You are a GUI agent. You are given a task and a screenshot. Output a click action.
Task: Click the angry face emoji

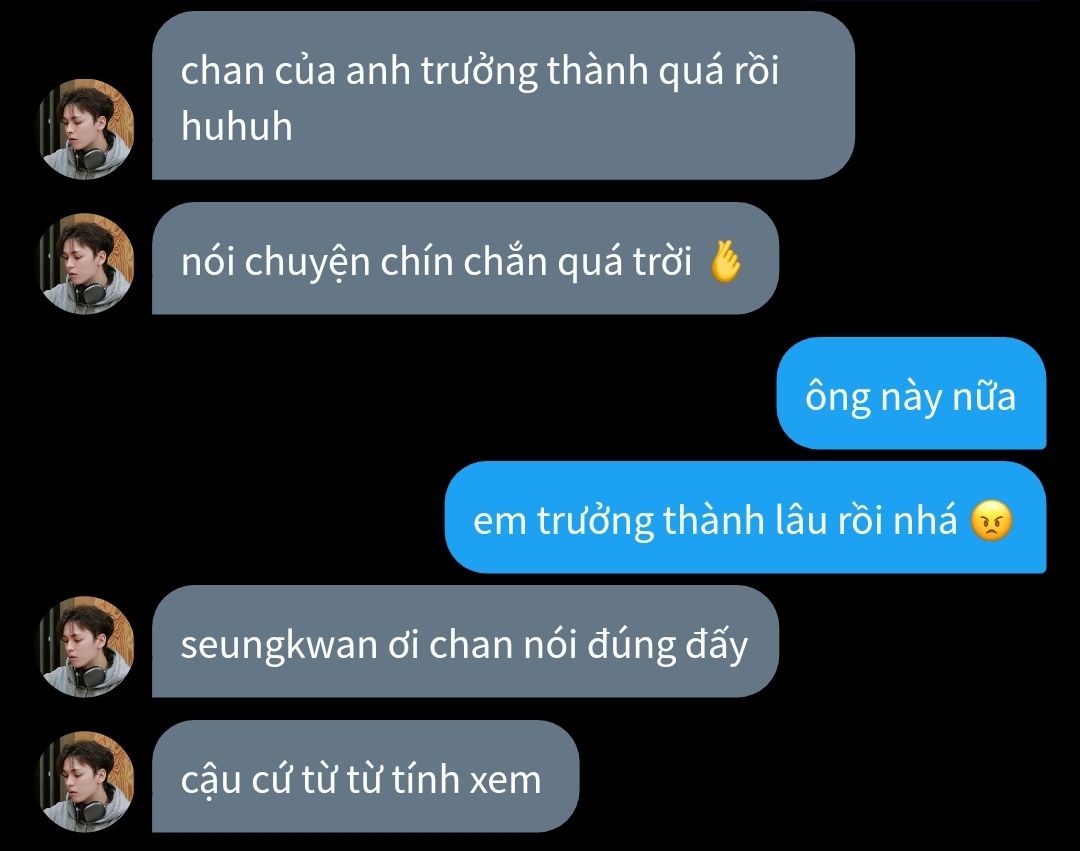coord(991,521)
